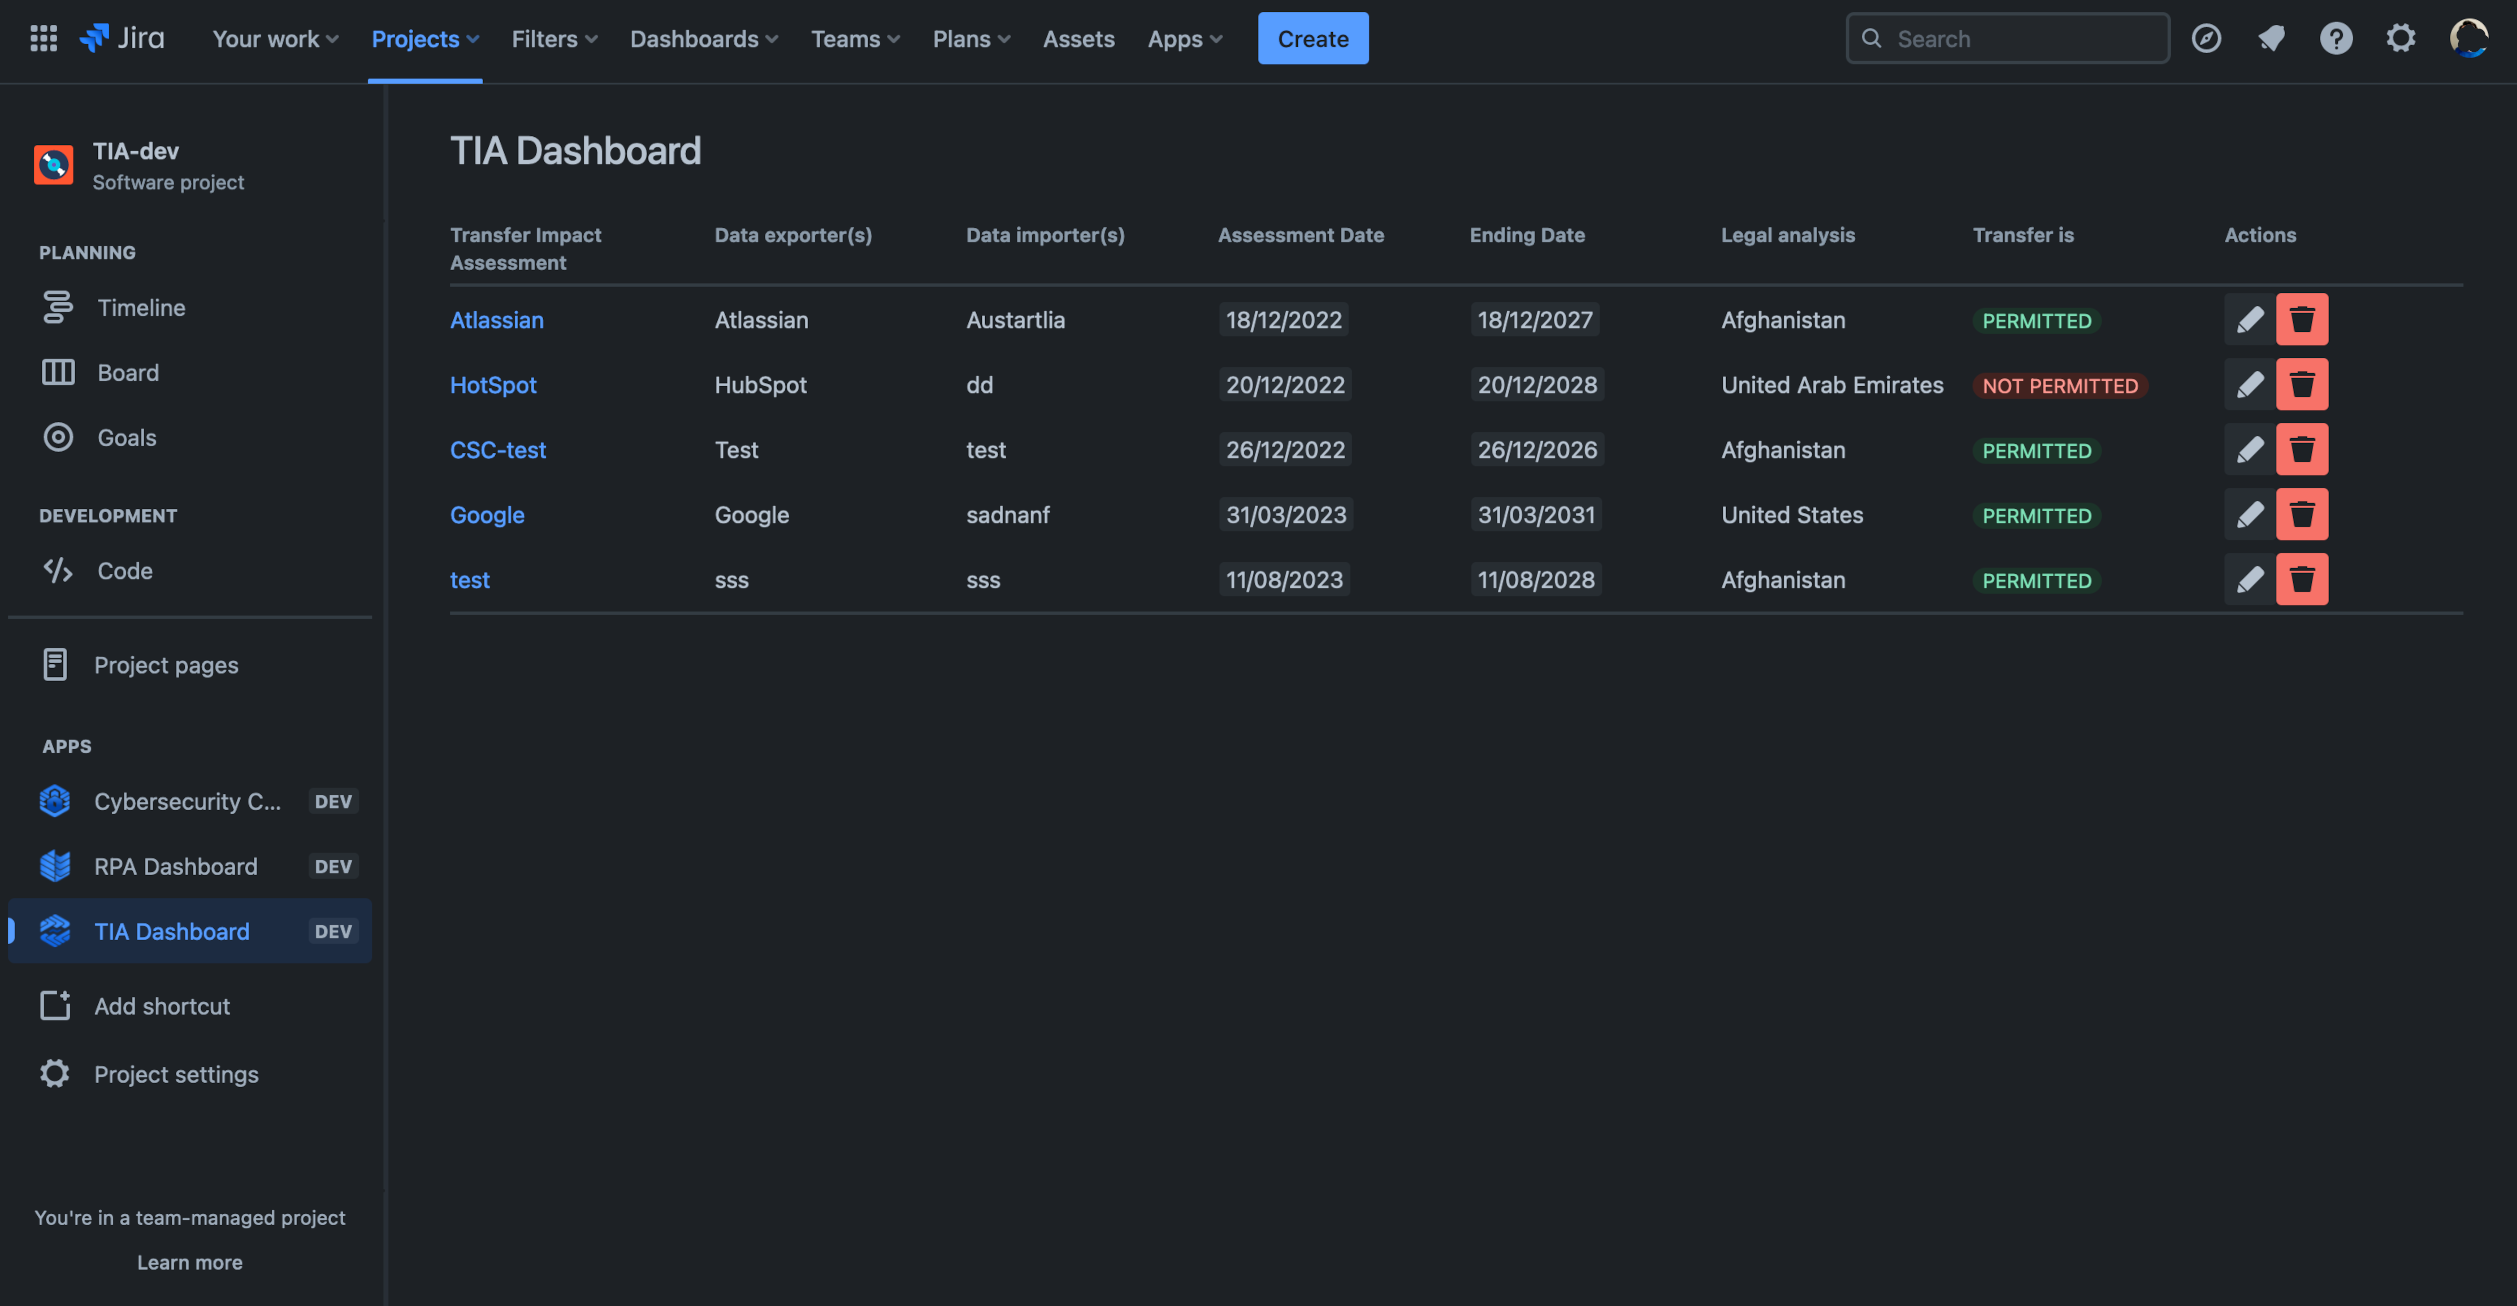
Task: Open Board in the sidebar
Action: (190, 372)
